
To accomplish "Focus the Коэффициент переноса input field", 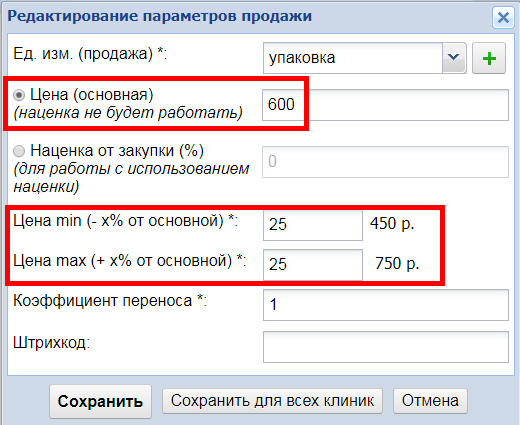I will coord(386,305).
